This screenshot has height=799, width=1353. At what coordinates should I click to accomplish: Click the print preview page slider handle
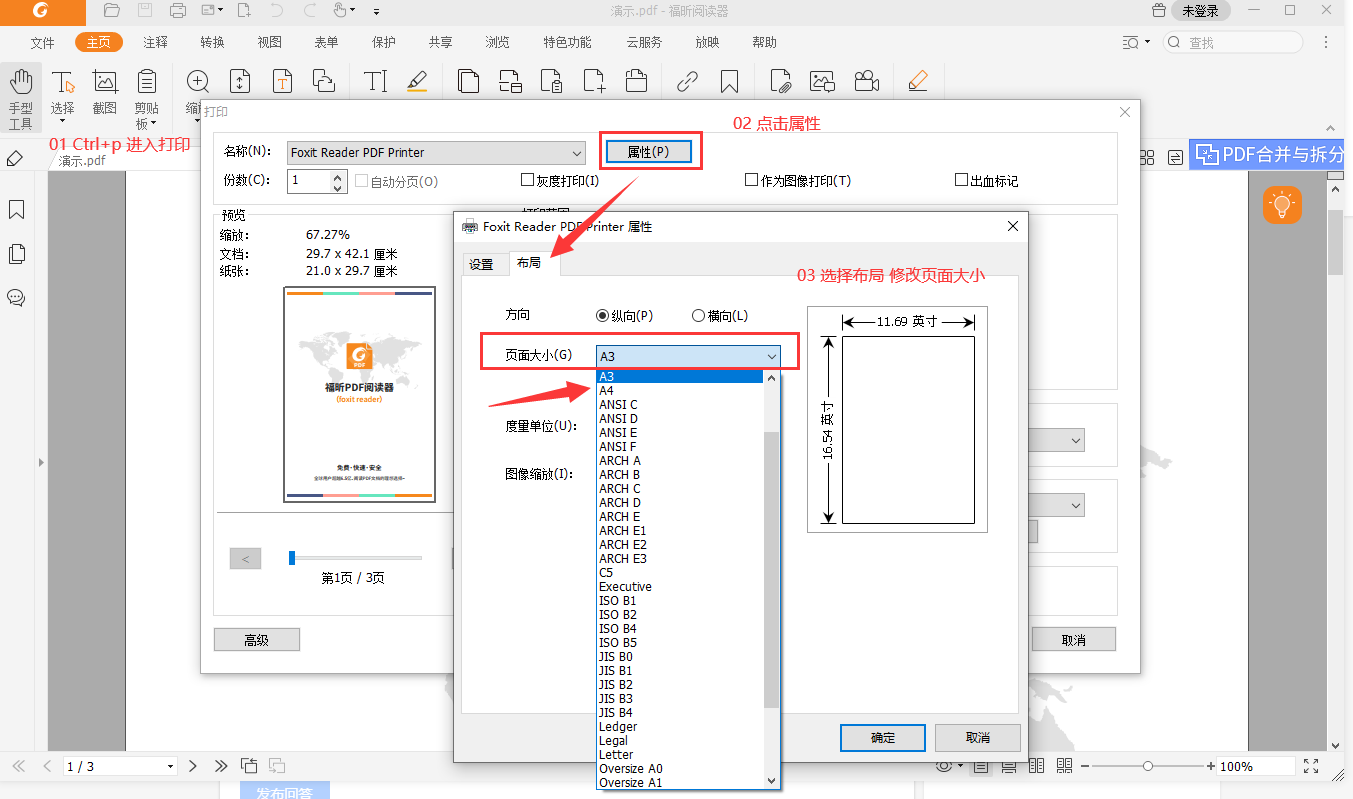tap(292, 558)
